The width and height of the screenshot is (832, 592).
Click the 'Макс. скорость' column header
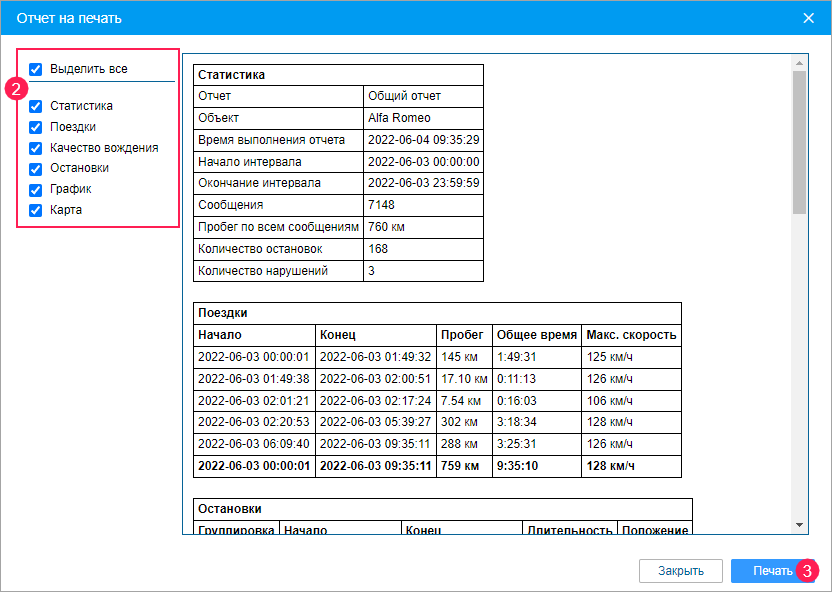pos(631,335)
